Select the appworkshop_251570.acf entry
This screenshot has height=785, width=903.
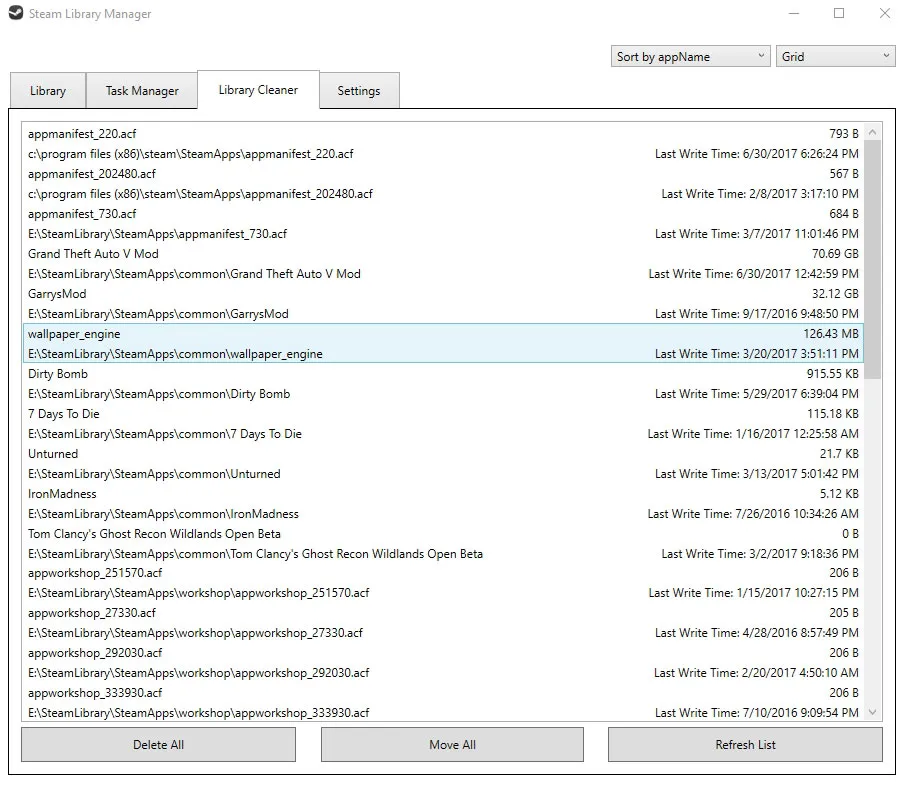[94, 573]
